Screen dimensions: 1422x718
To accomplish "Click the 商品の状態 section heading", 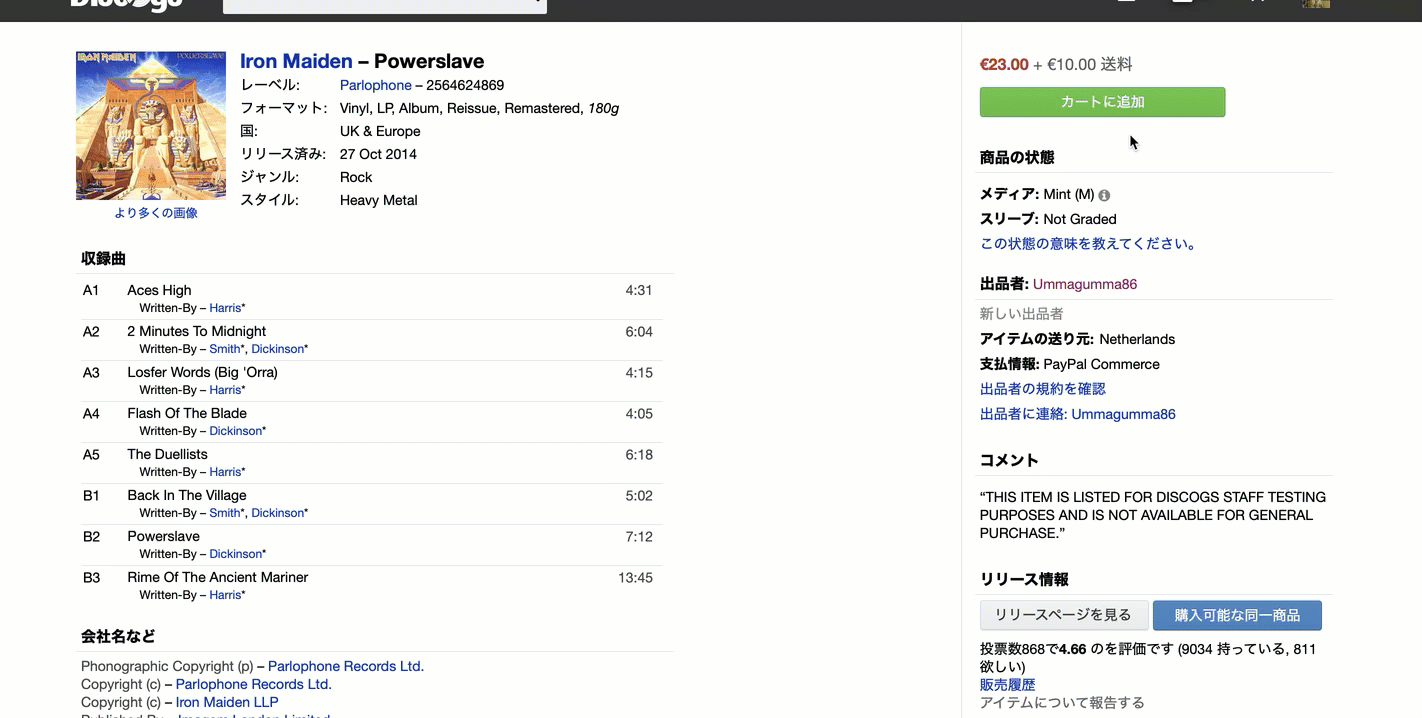I will click(1017, 158).
